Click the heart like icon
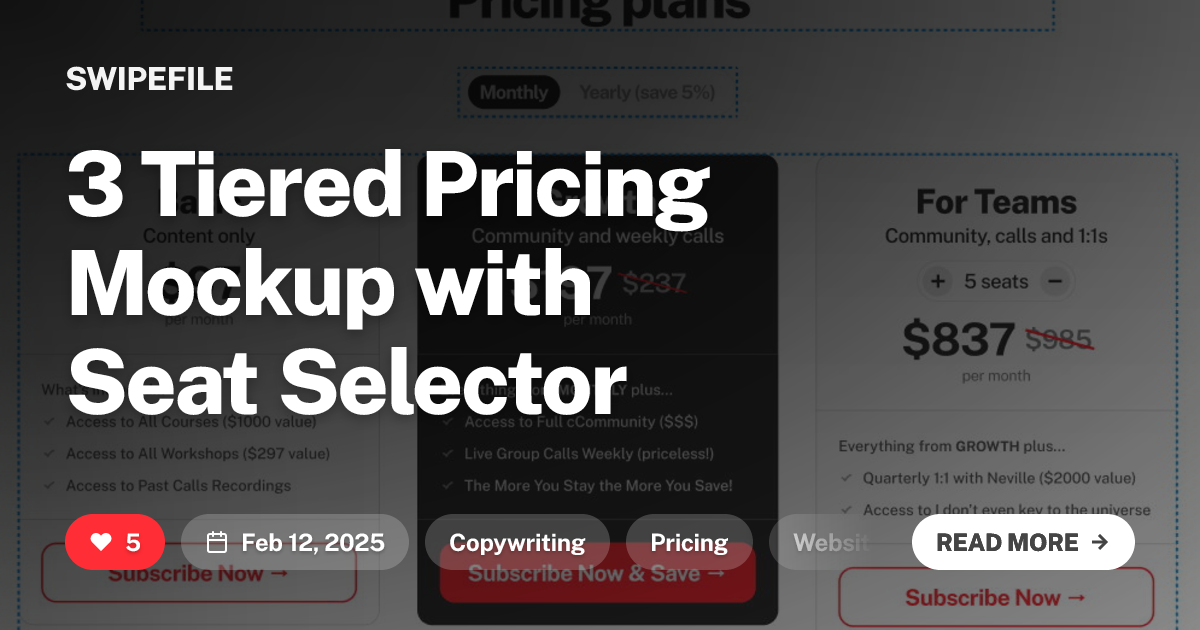The width and height of the screenshot is (1200, 630). pos(100,542)
